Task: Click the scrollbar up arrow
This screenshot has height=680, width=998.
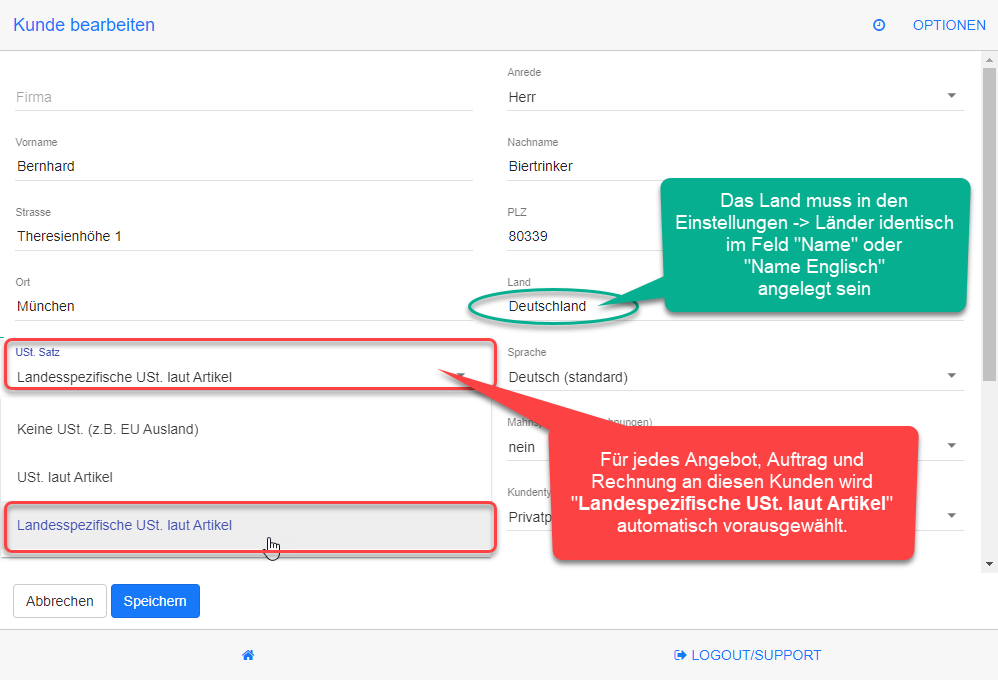Action: [x=989, y=60]
